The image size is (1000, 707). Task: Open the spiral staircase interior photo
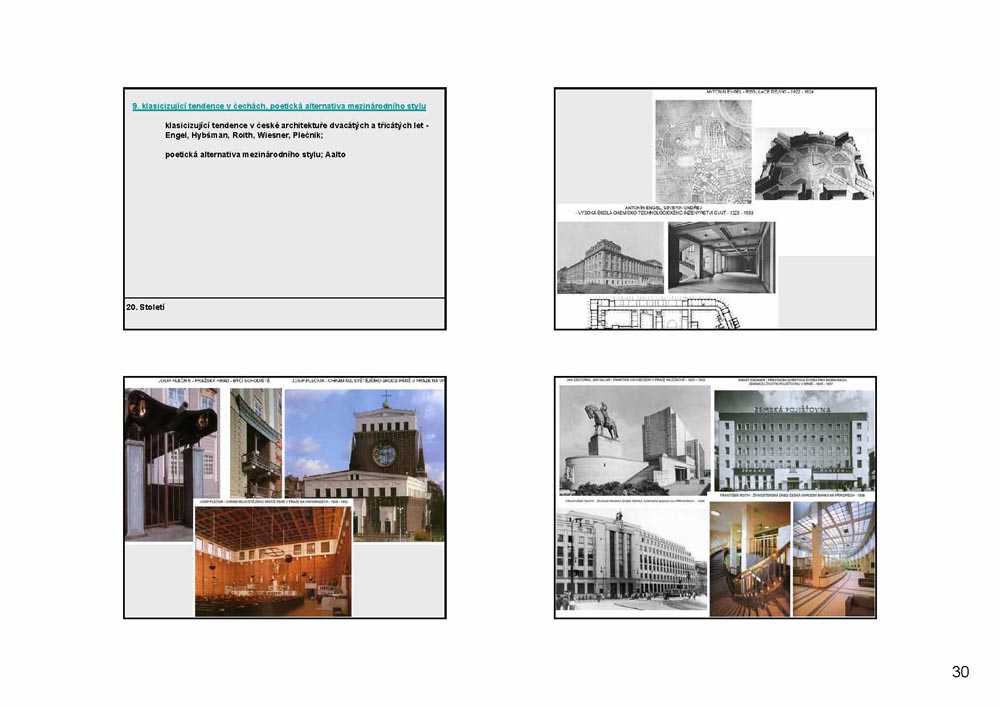750,559
